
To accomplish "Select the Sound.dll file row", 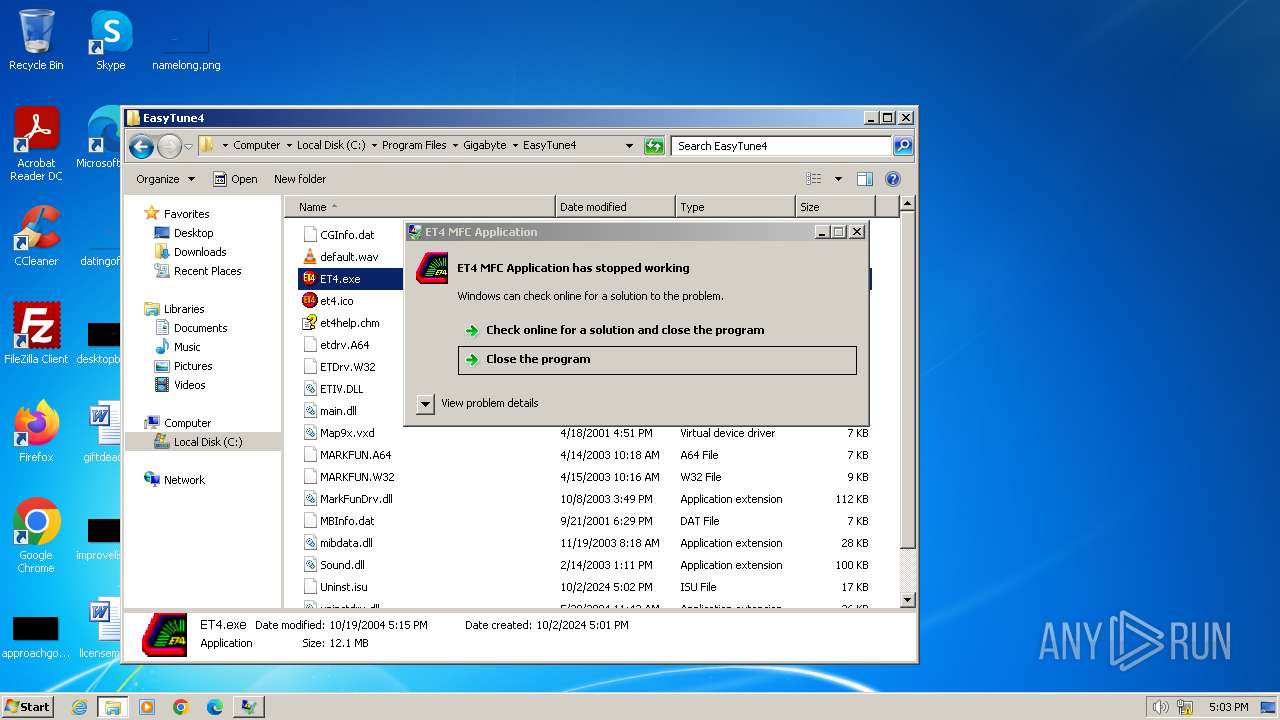I will [x=587, y=565].
